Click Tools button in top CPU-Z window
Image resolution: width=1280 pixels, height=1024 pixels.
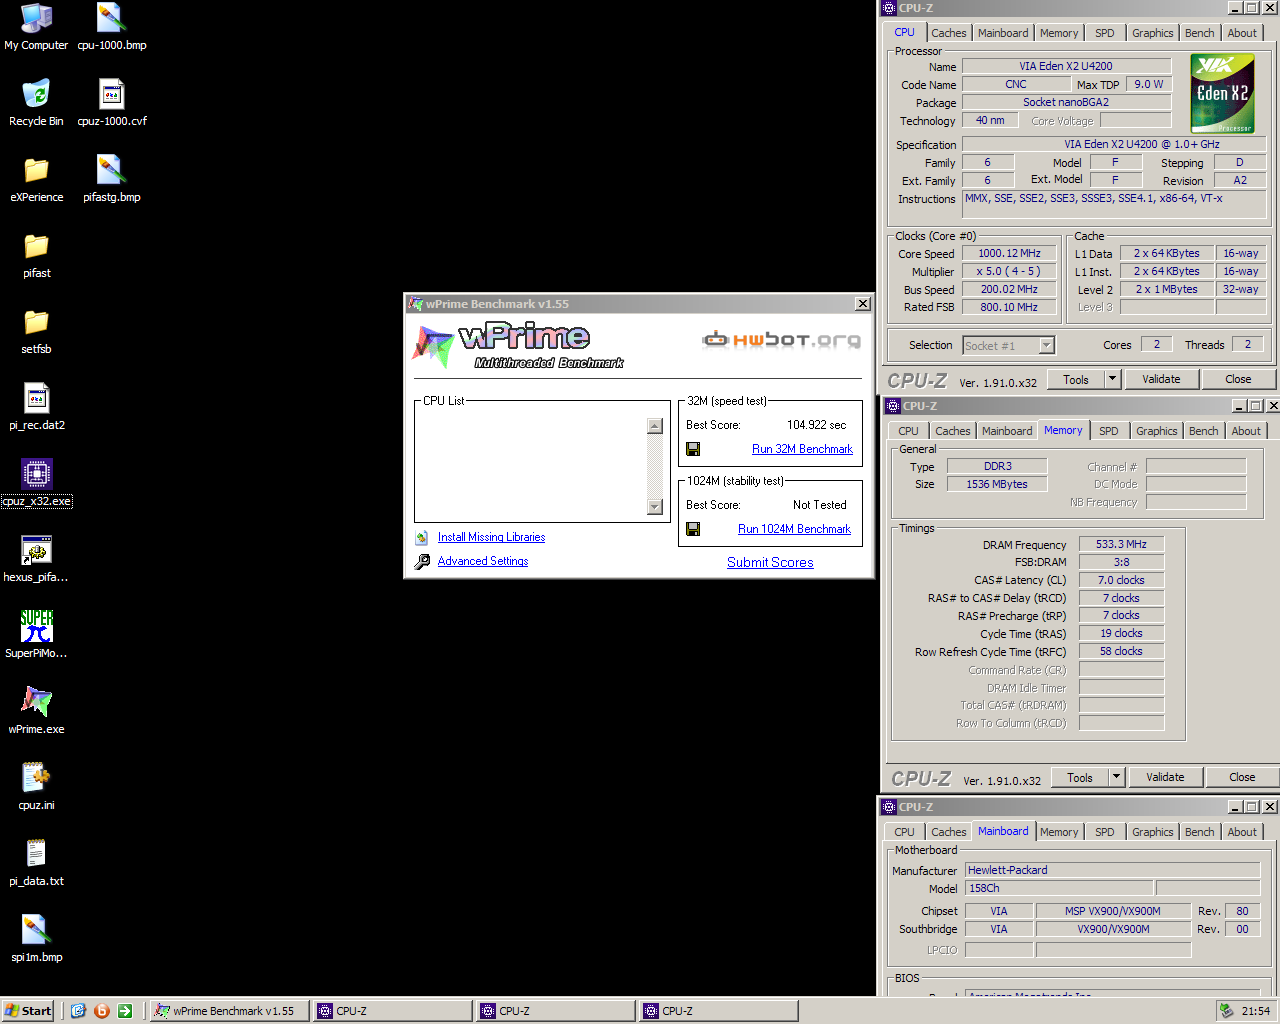[1076, 379]
